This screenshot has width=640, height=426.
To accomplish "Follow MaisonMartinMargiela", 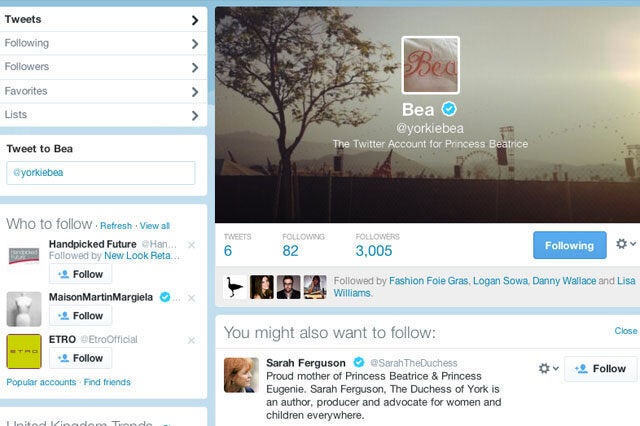I will [x=80, y=316].
